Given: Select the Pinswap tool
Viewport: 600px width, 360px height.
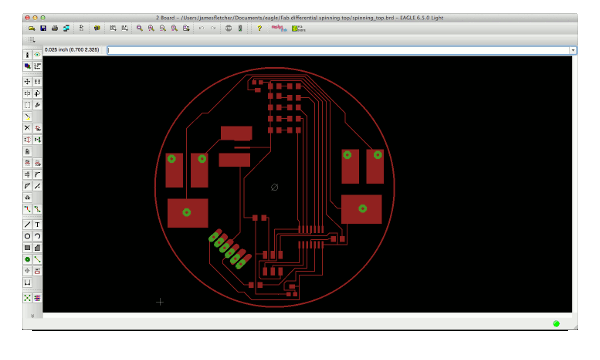Looking at the screenshot, I should pos(27,140).
